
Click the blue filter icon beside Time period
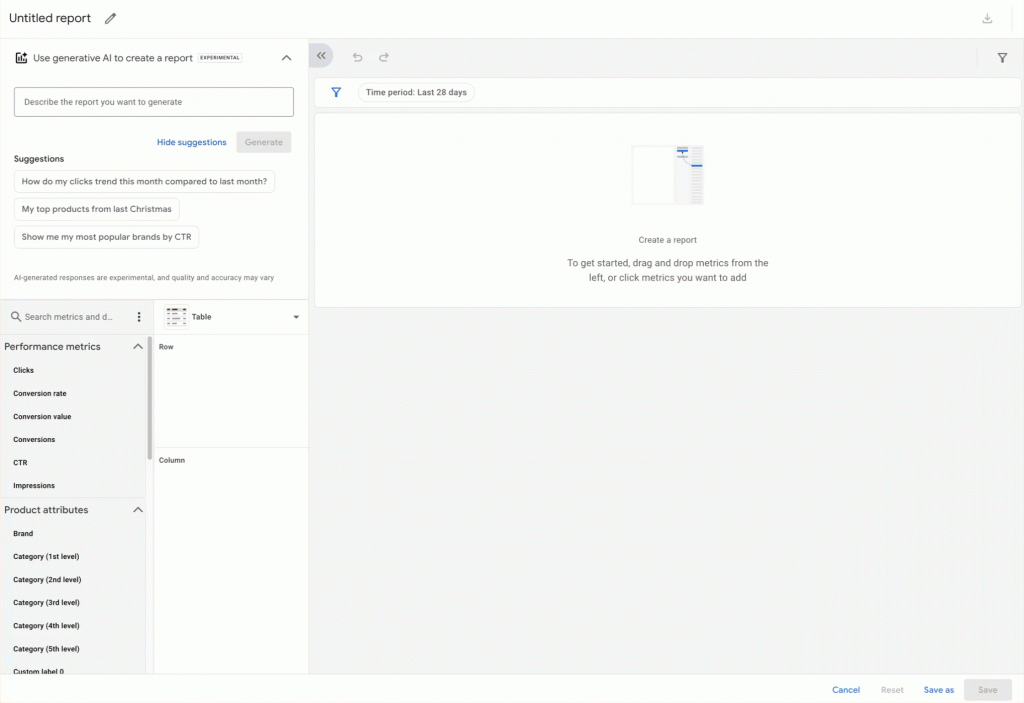coord(336,92)
